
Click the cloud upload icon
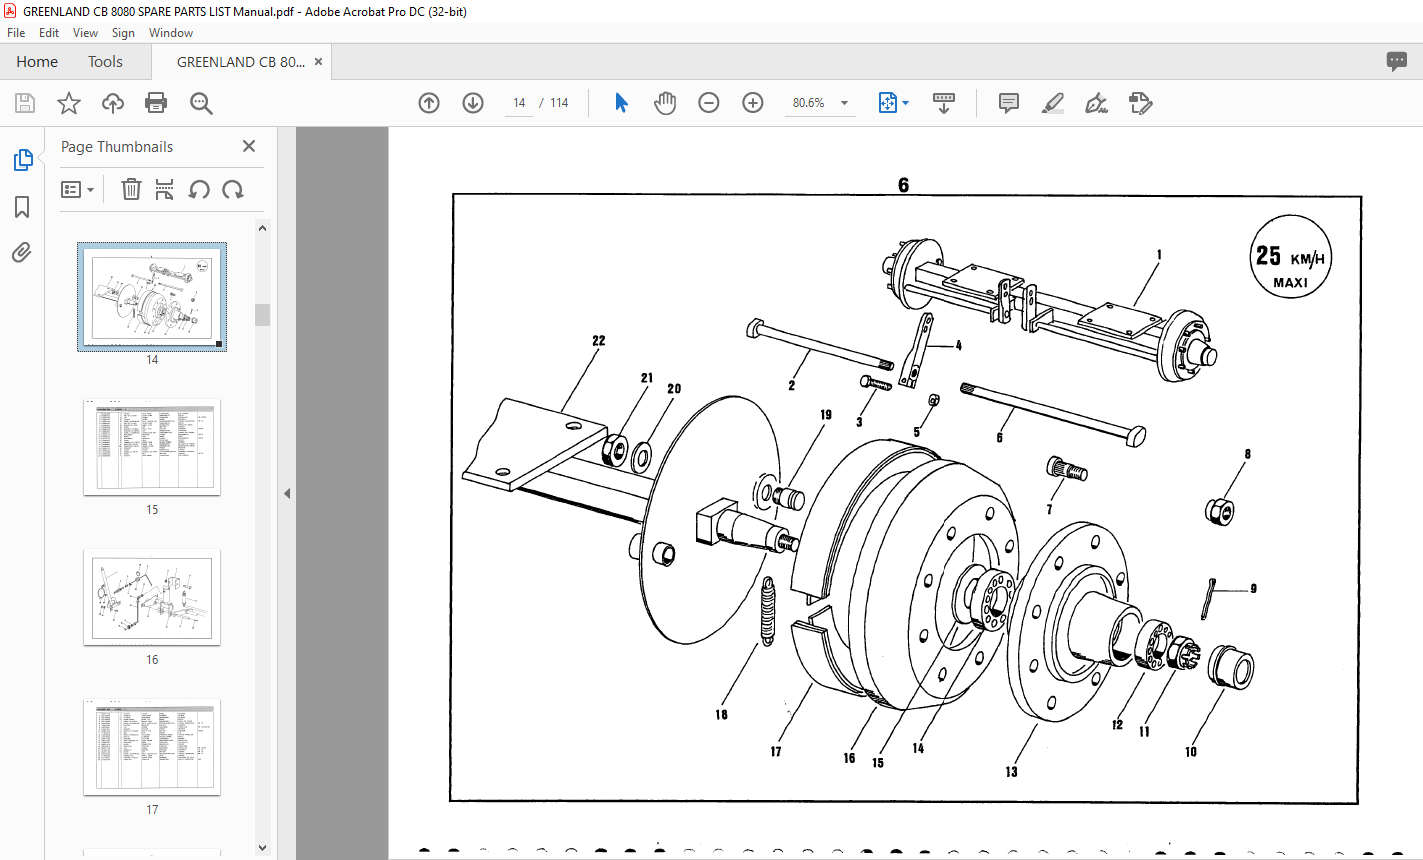tap(113, 103)
